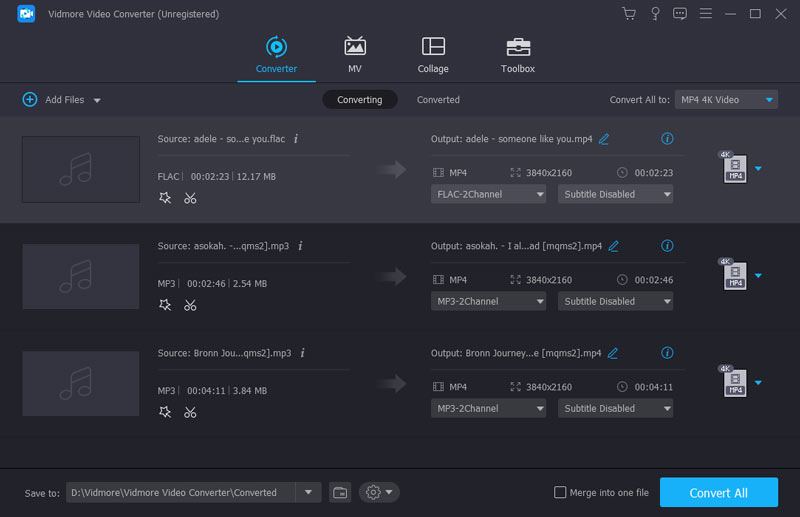Open the asokah row MP3-2Channel dropdown
Screen dimensions: 800x517
(488, 301)
